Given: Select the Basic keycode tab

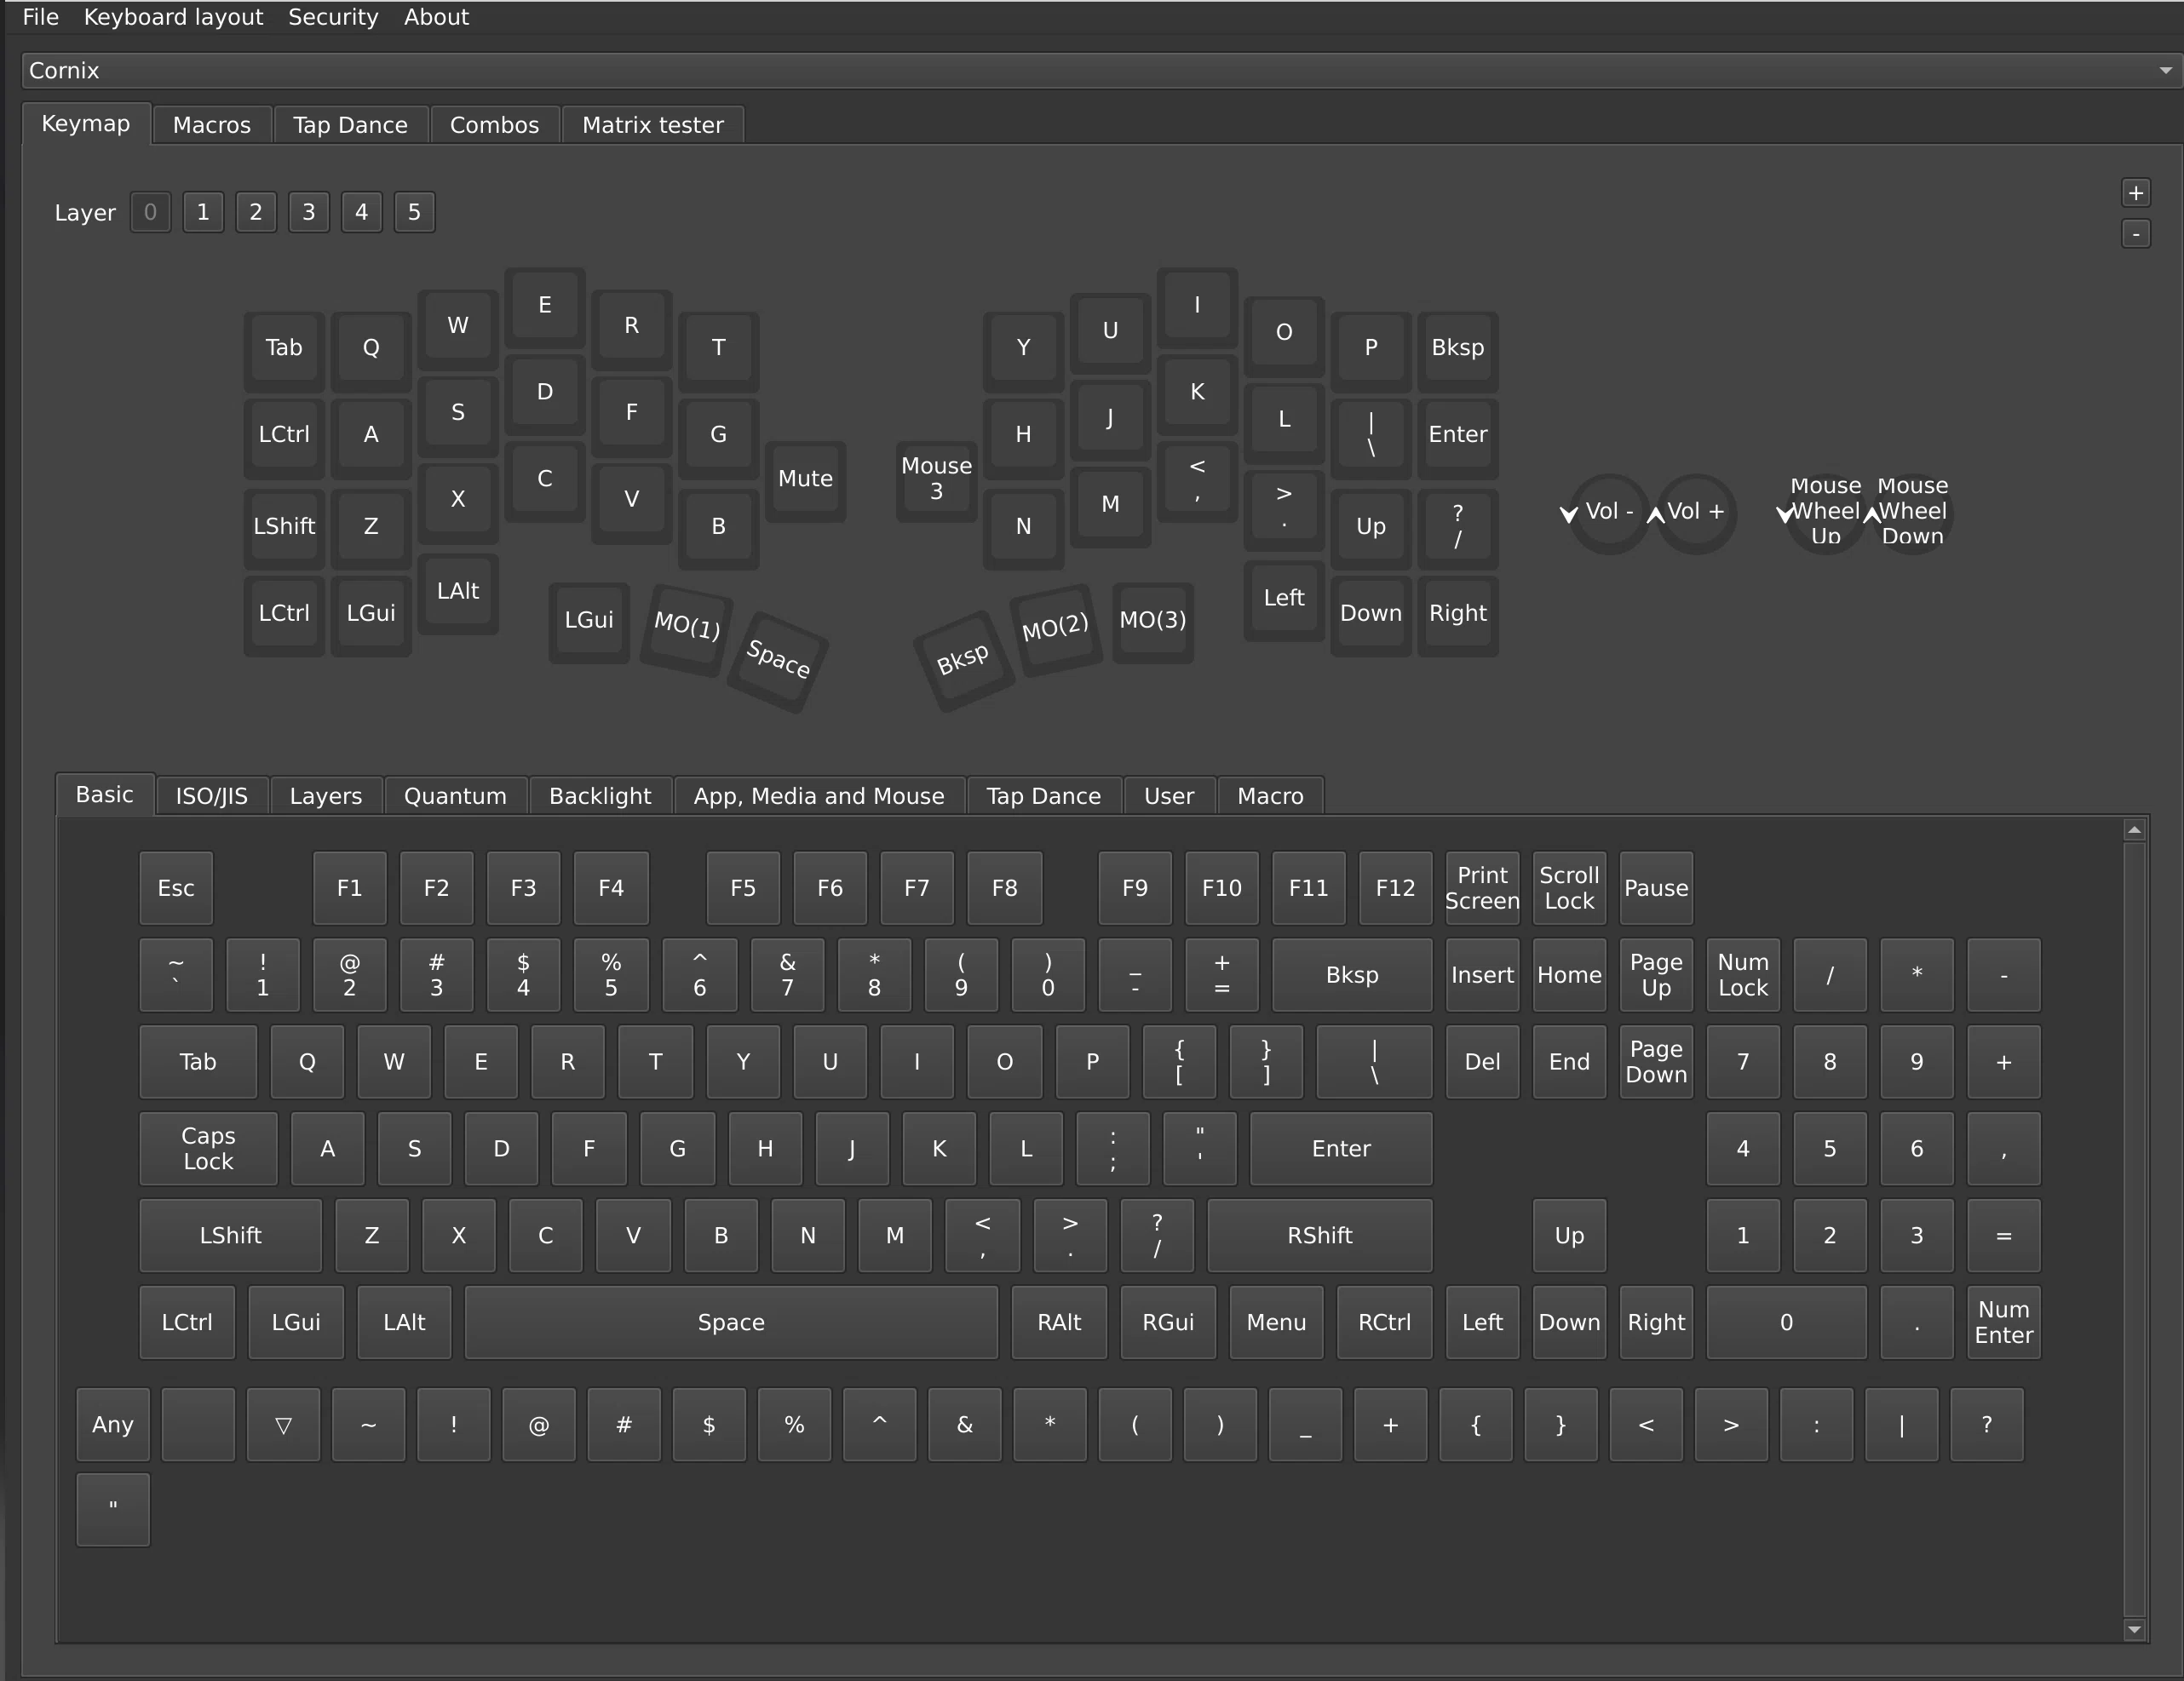Looking at the screenshot, I should click(x=105, y=795).
